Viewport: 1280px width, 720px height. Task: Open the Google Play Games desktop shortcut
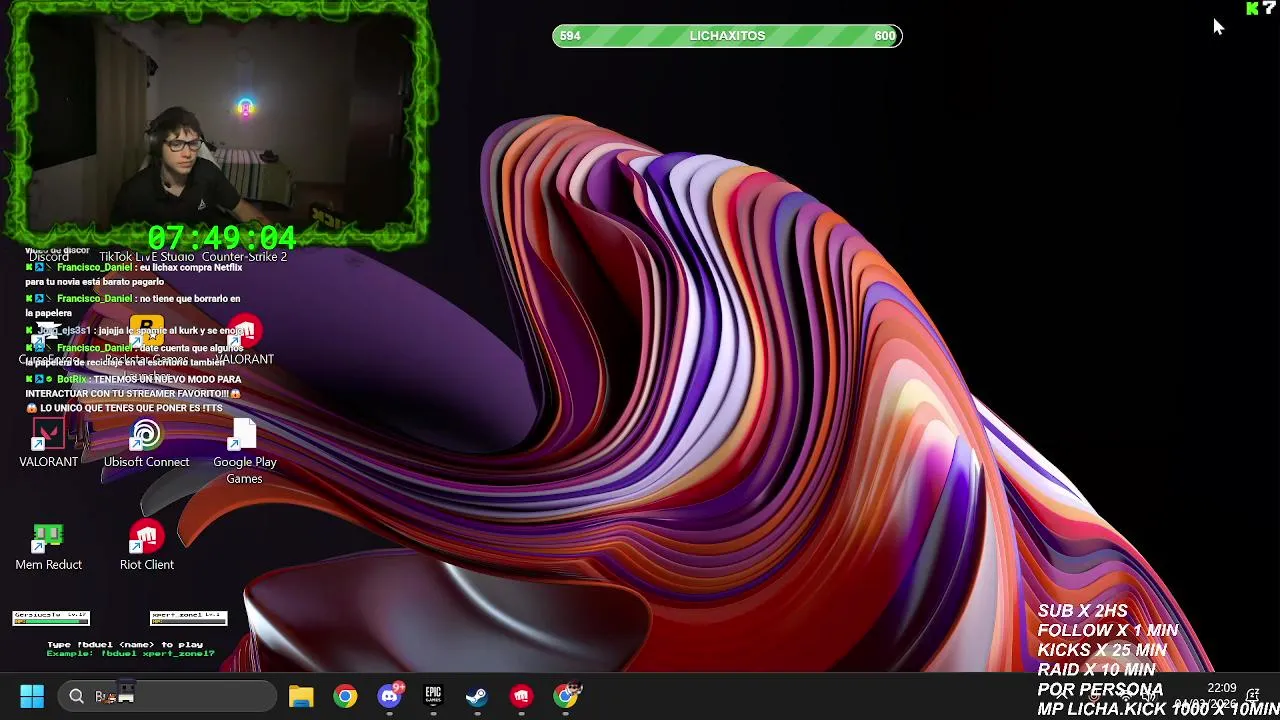click(x=244, y=452)
